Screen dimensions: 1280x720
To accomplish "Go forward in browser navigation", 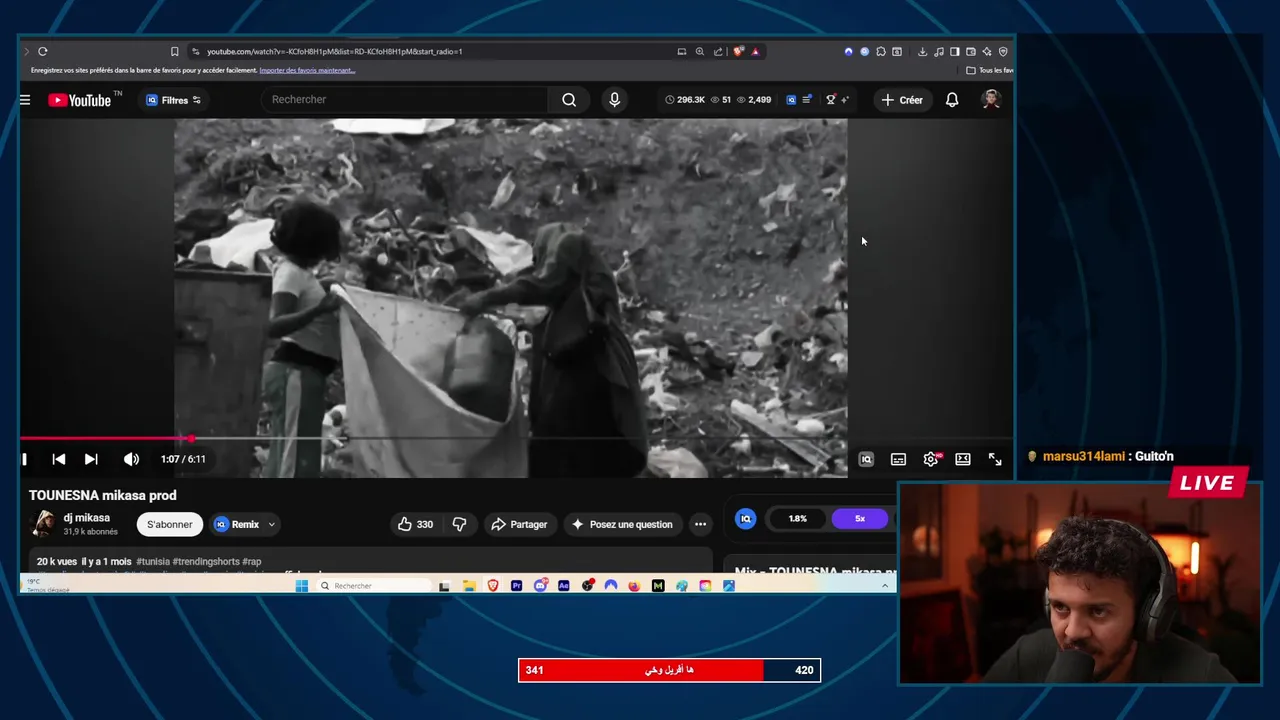I will 26,51.
